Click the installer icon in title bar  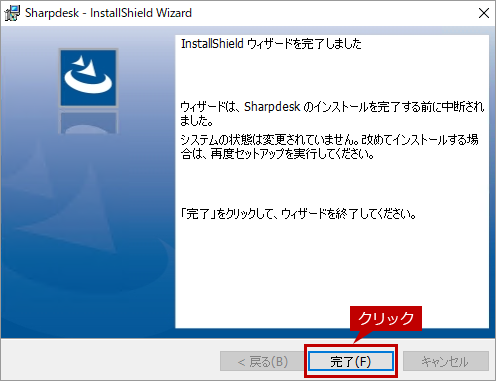12,13
